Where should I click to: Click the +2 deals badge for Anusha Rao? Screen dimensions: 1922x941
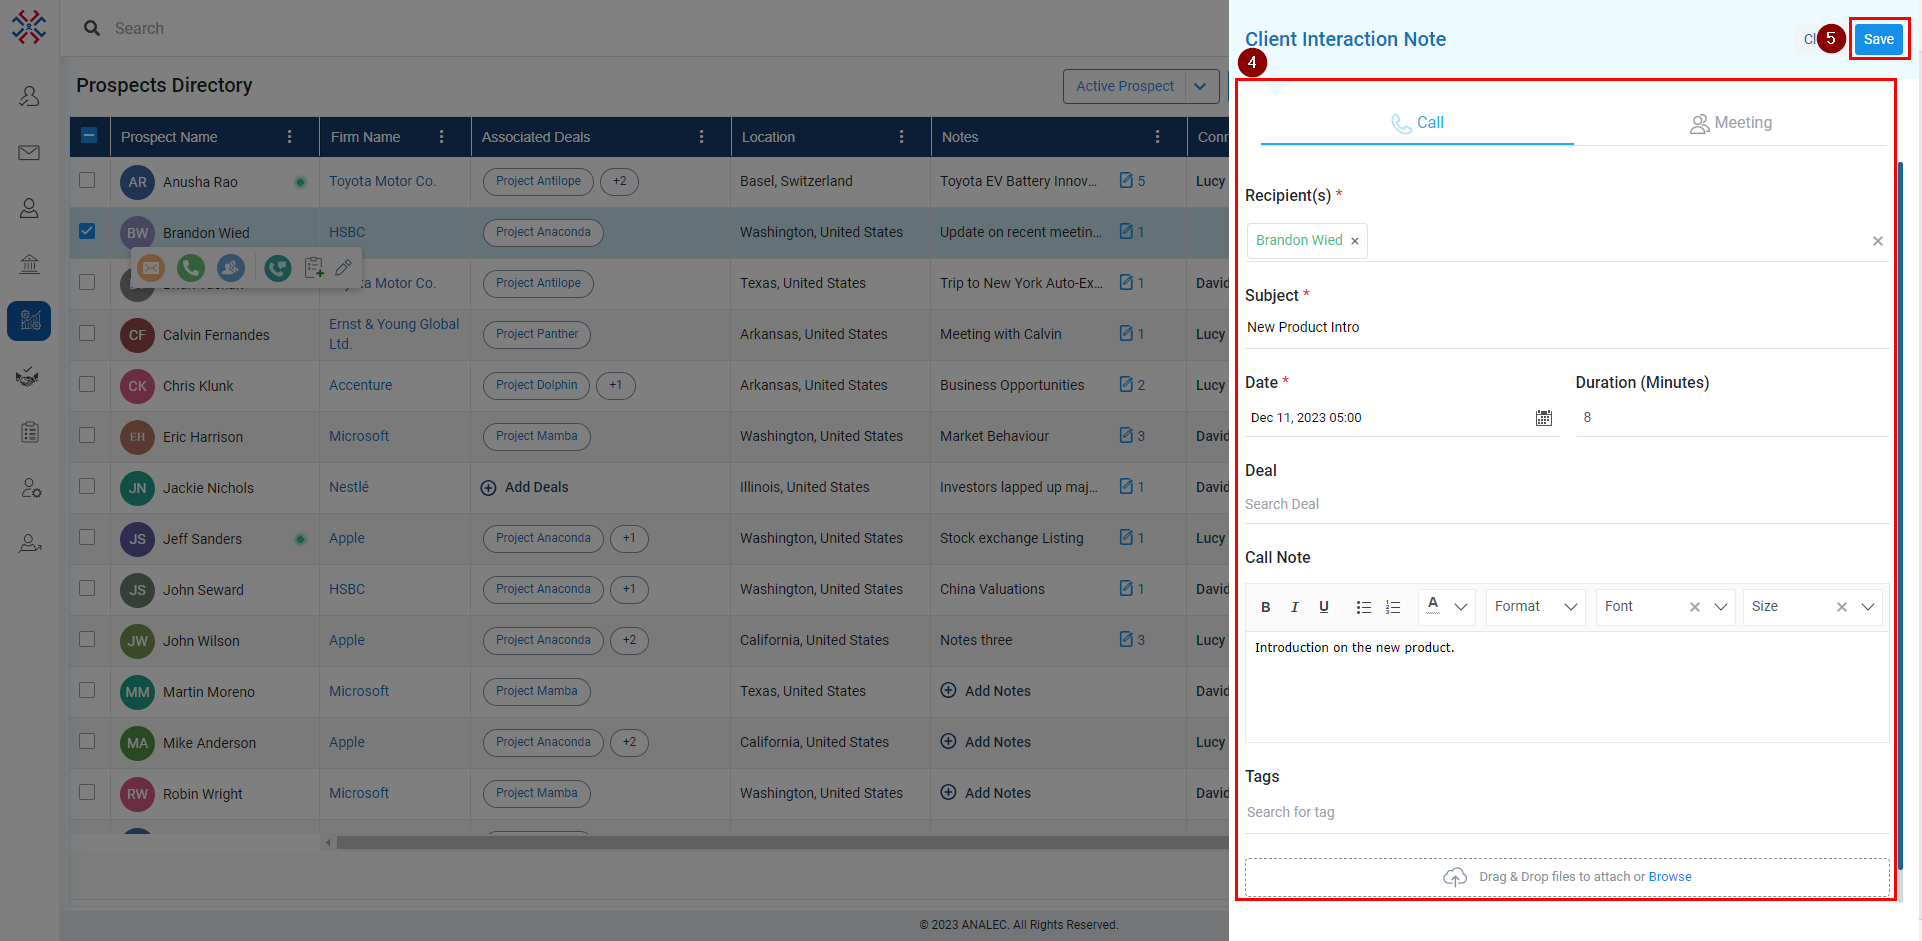coord(620,181)
